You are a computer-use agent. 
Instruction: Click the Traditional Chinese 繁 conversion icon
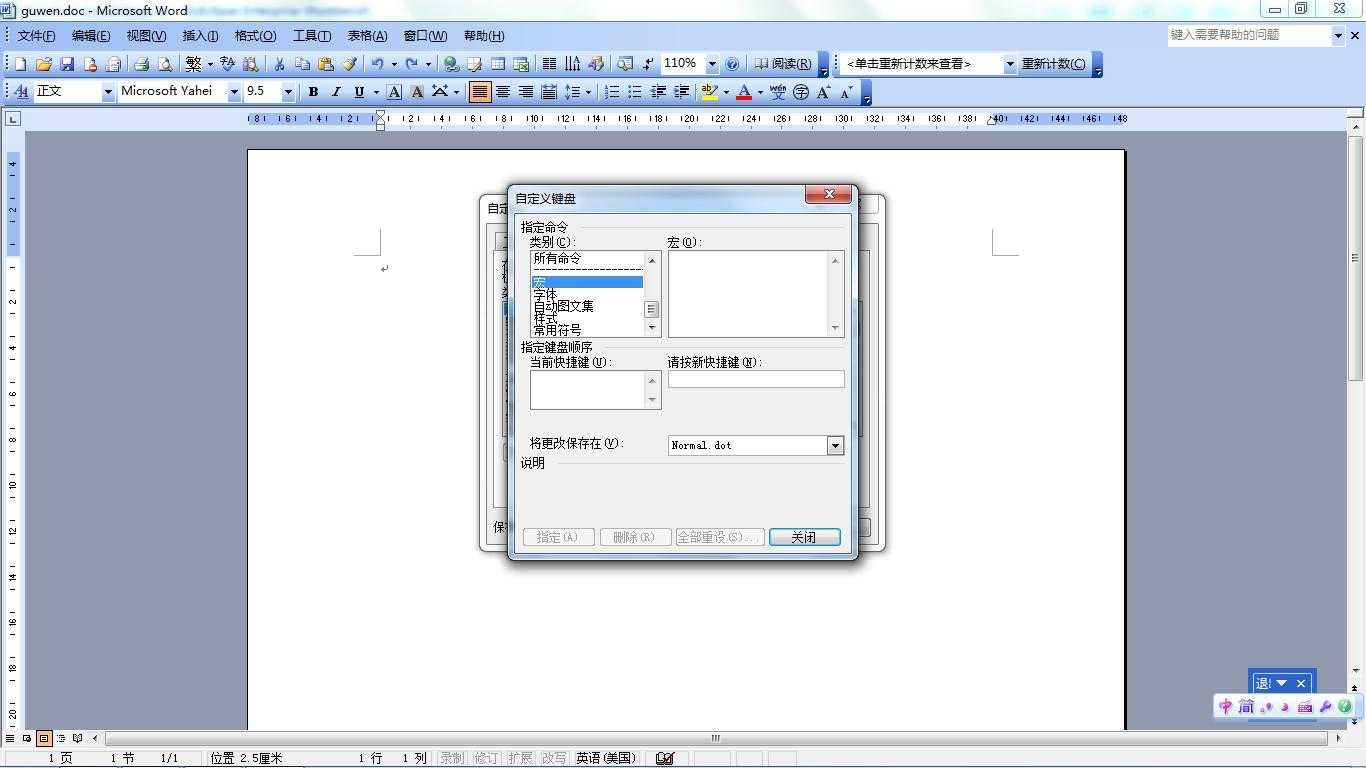tap(193, 64)
